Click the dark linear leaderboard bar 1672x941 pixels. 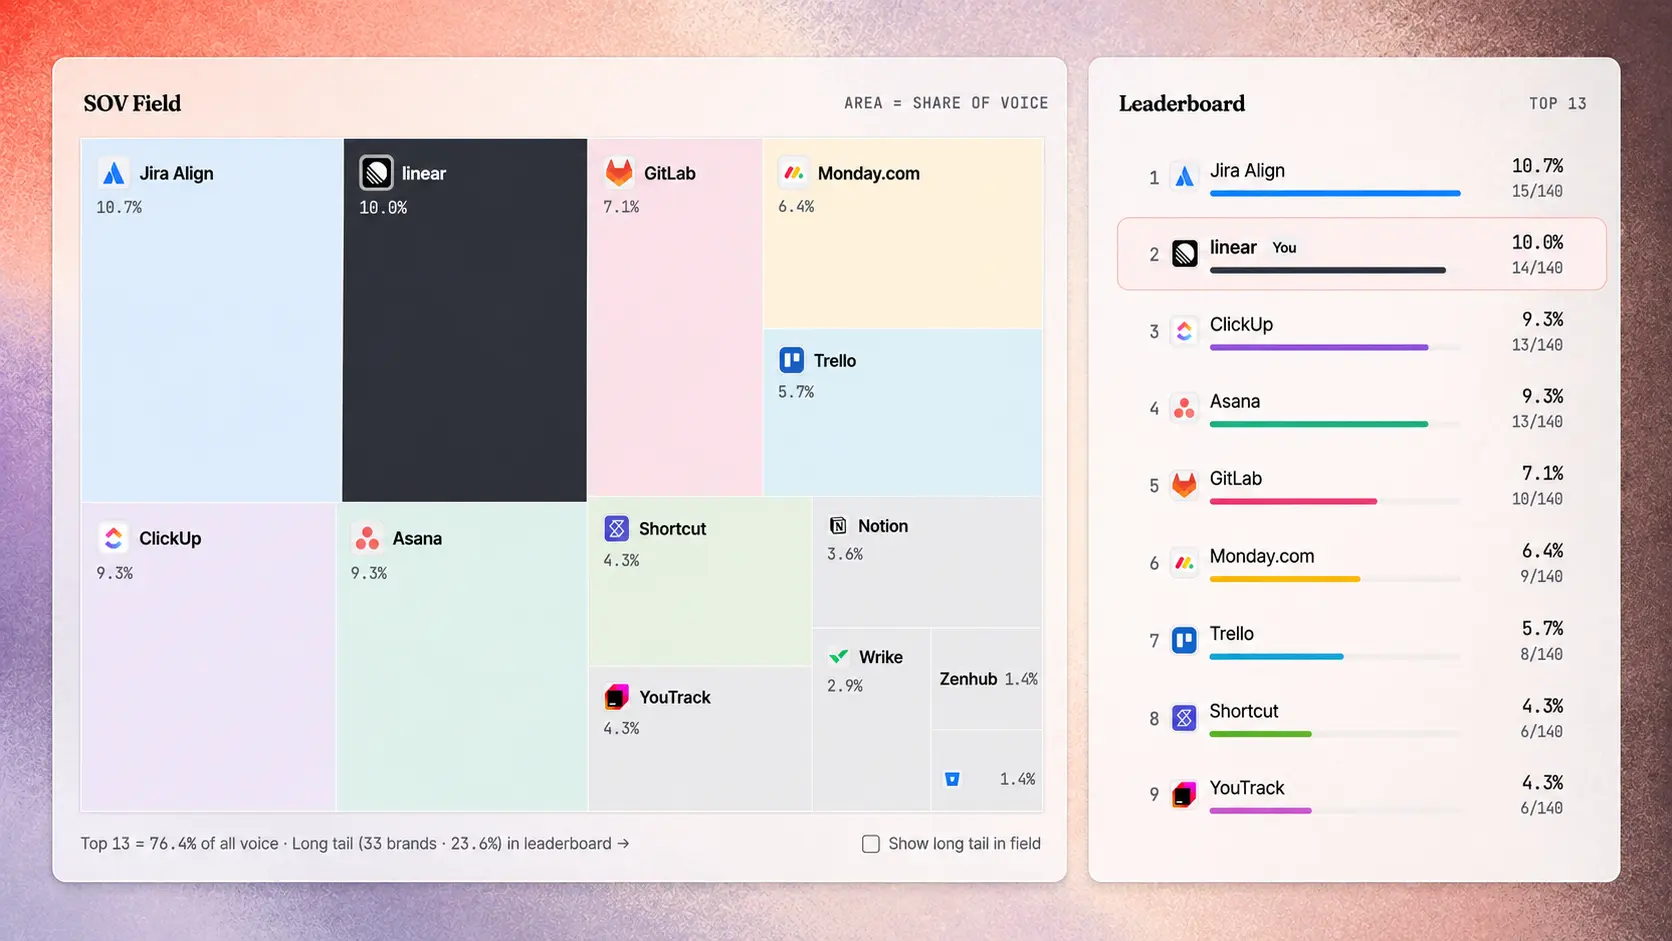[1328, 270]
